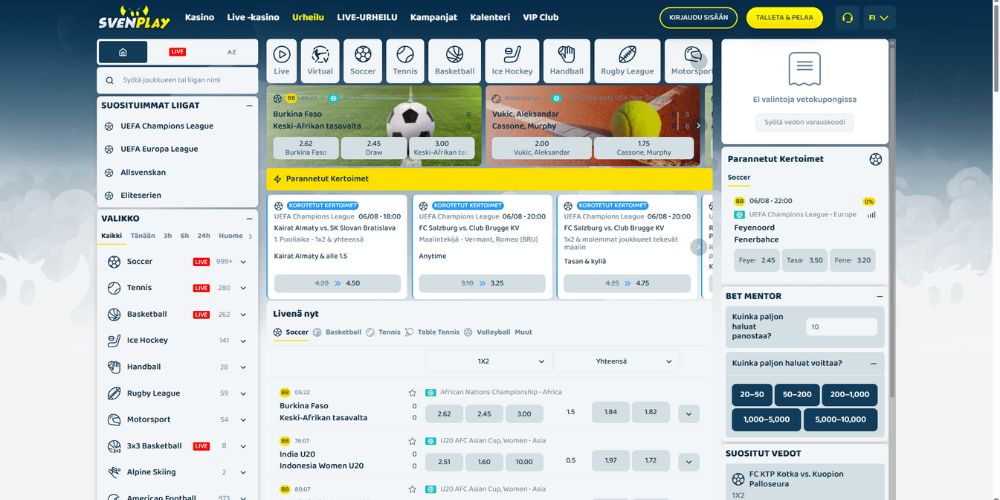Open the Ice Hockey category tile
This screenshot has height=500, width=1000.
[x=512, y=61]
